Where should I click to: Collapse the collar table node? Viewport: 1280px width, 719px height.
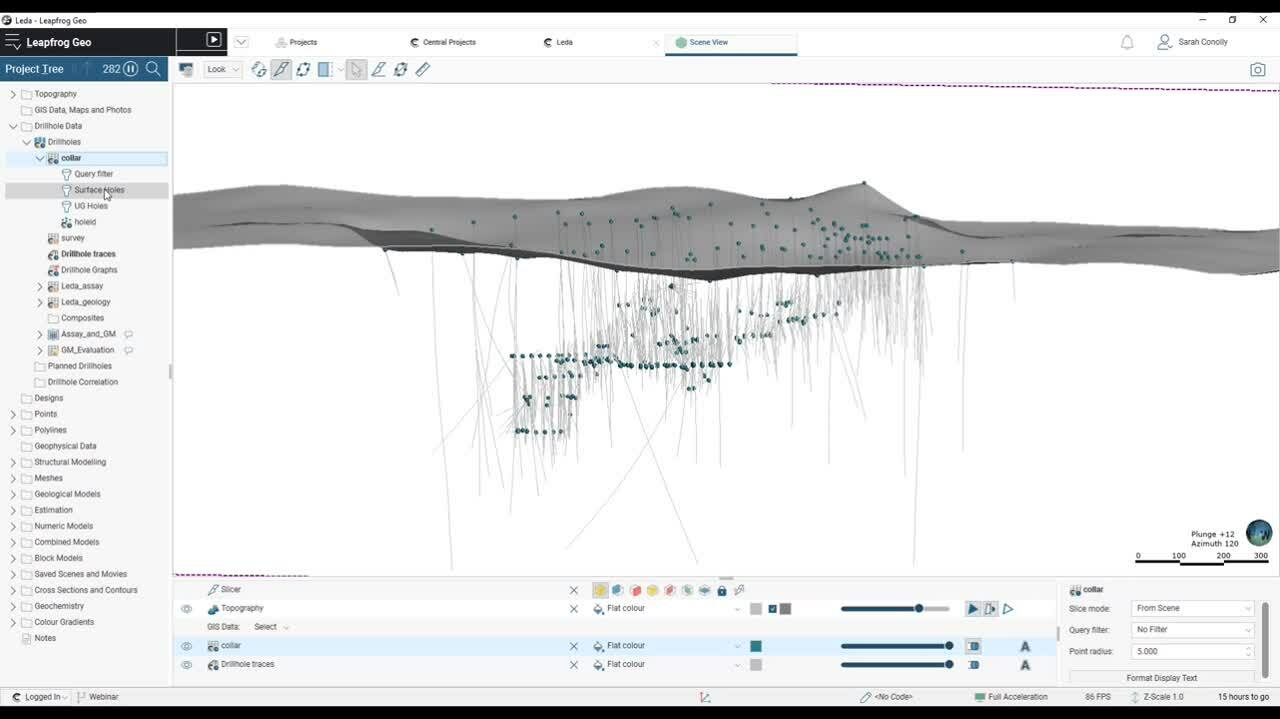(x=40, y=158)
